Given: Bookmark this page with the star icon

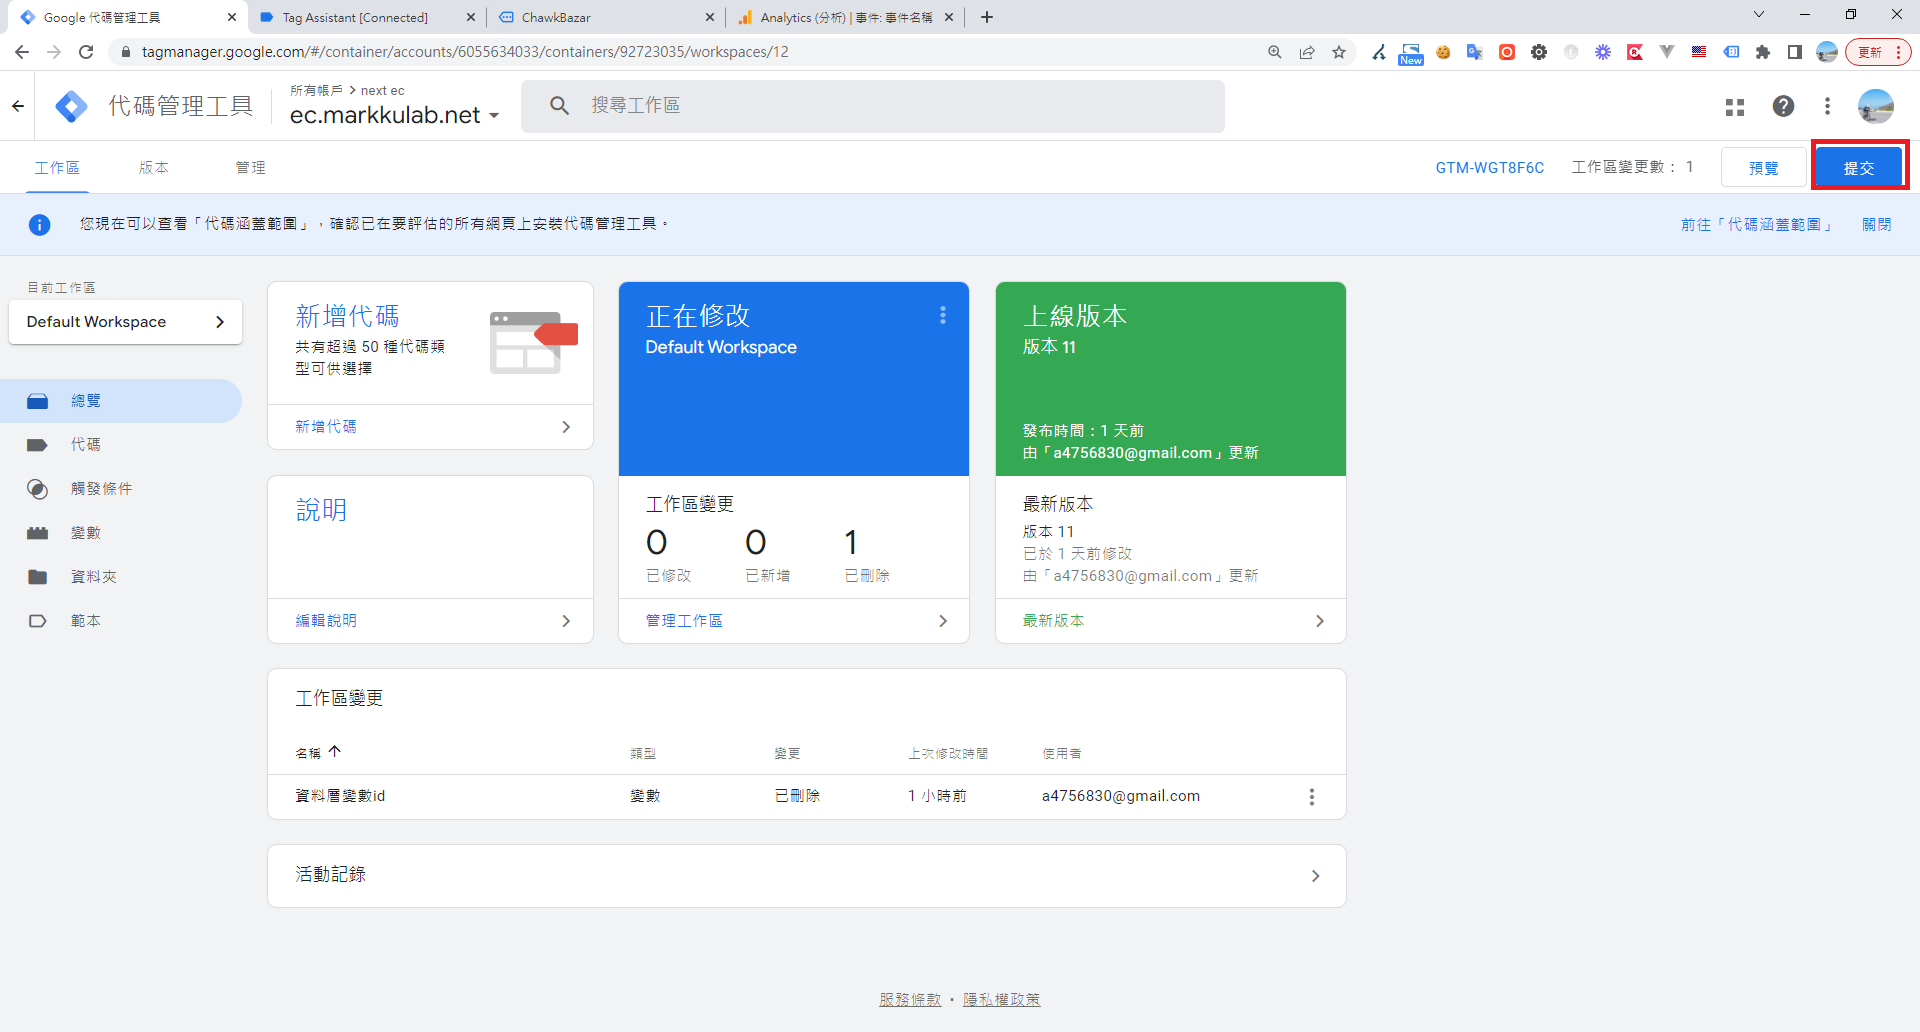Looking at the screenshot, I should click(x=1339, y=52).
